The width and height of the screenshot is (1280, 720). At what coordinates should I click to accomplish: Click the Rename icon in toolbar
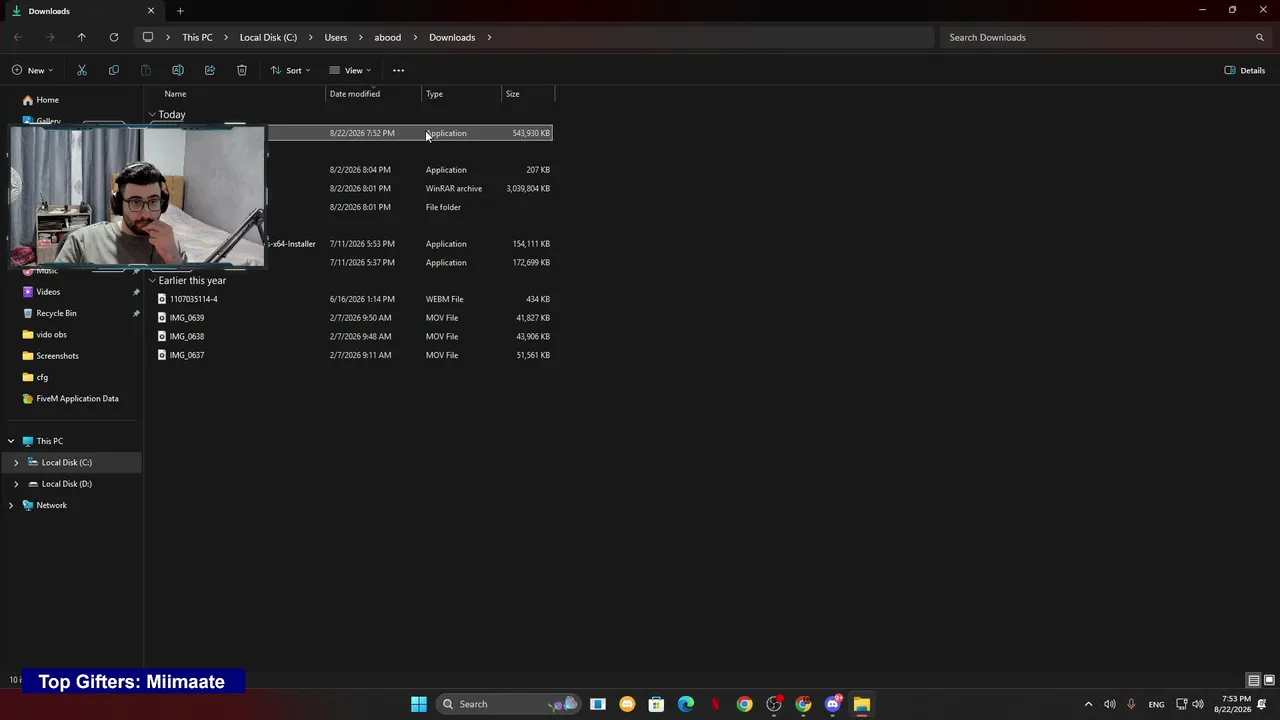pyautogui.click(x=178, y=70)
